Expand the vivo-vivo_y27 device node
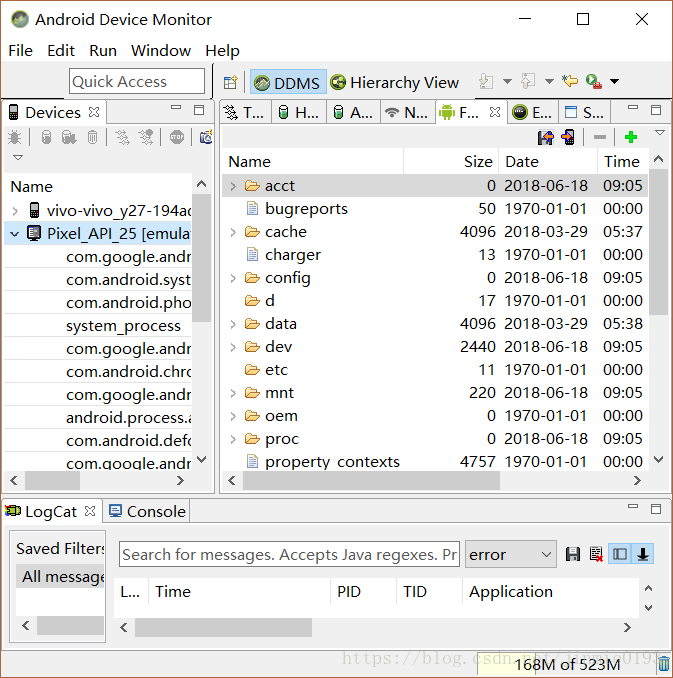The width and height of the screenshot is (673, 678). (15, 211)
